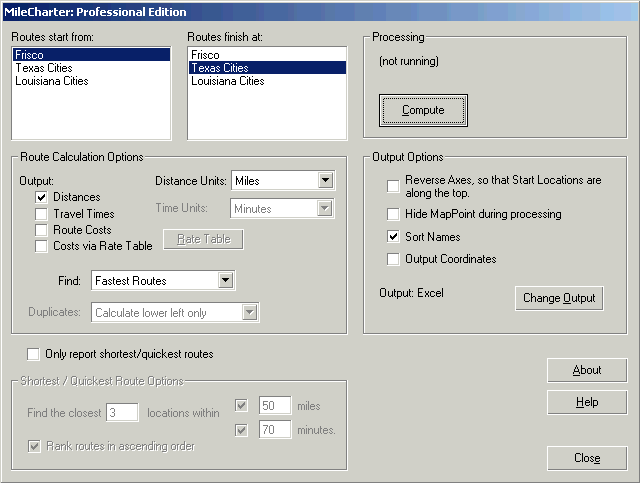Image resolution: width=641 pixels, height=484 pixels.
Task: Select Texas Cities in Routes start from list
Action: click(x=91, y=68)
